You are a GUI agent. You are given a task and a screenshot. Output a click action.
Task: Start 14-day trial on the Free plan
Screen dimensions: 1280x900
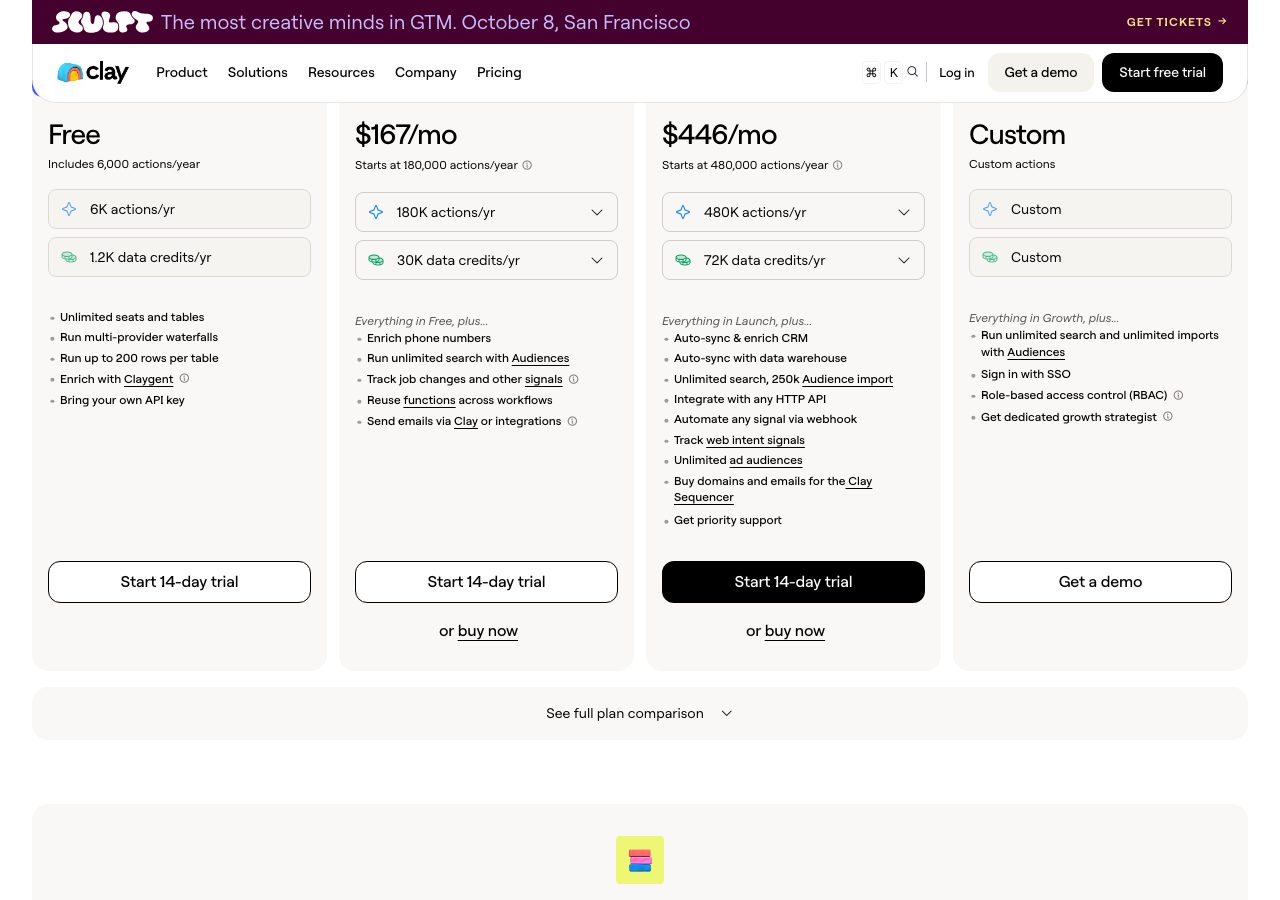(x=179, y=582)
